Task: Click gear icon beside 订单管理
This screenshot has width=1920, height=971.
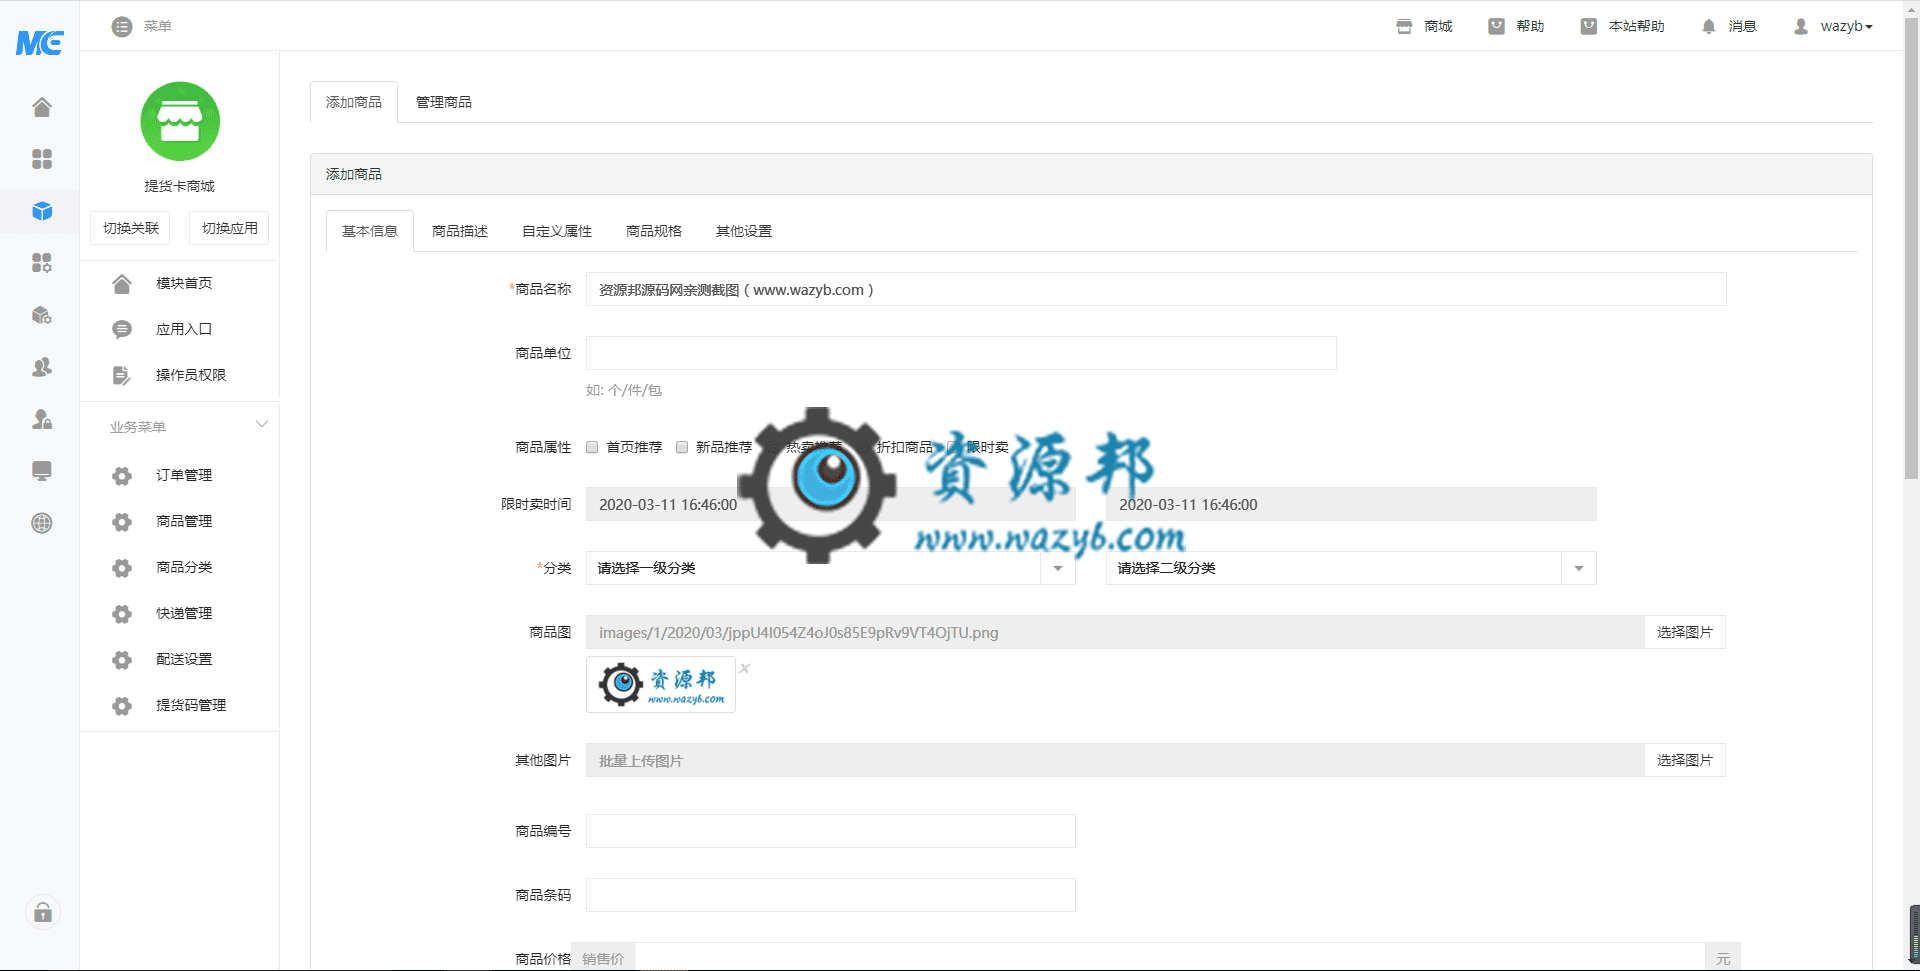Action: (122, 476)
